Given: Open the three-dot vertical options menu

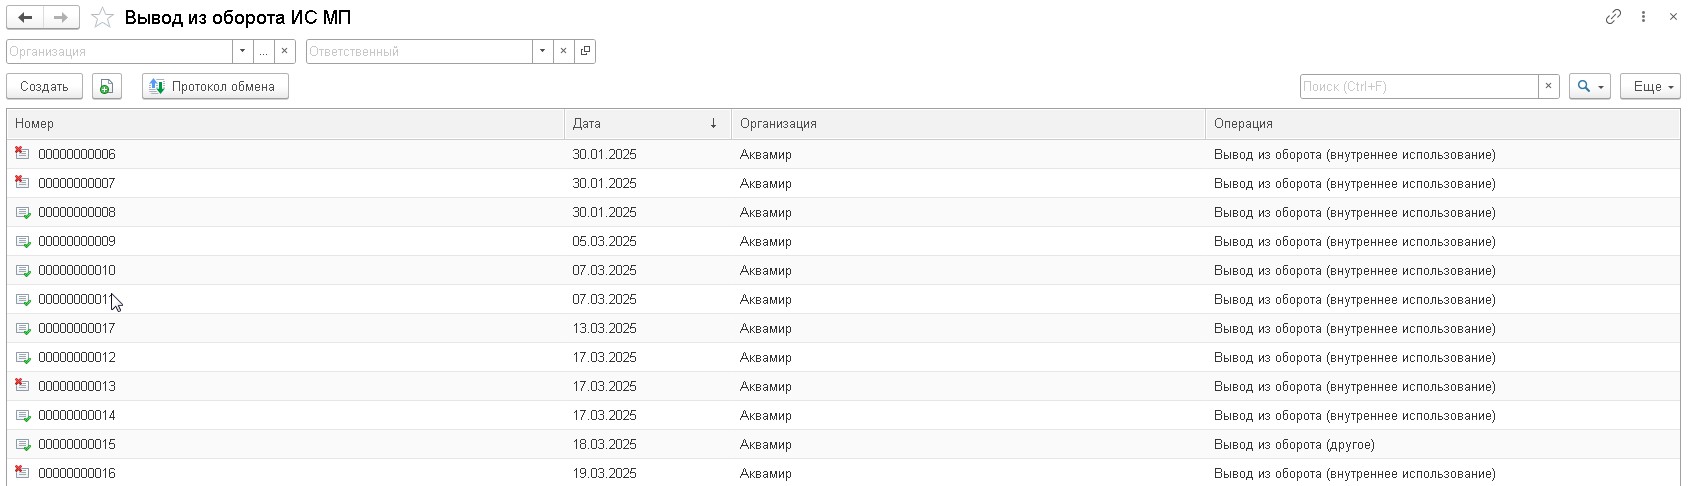Looking at the screenshot, I should coord(1643,17).
